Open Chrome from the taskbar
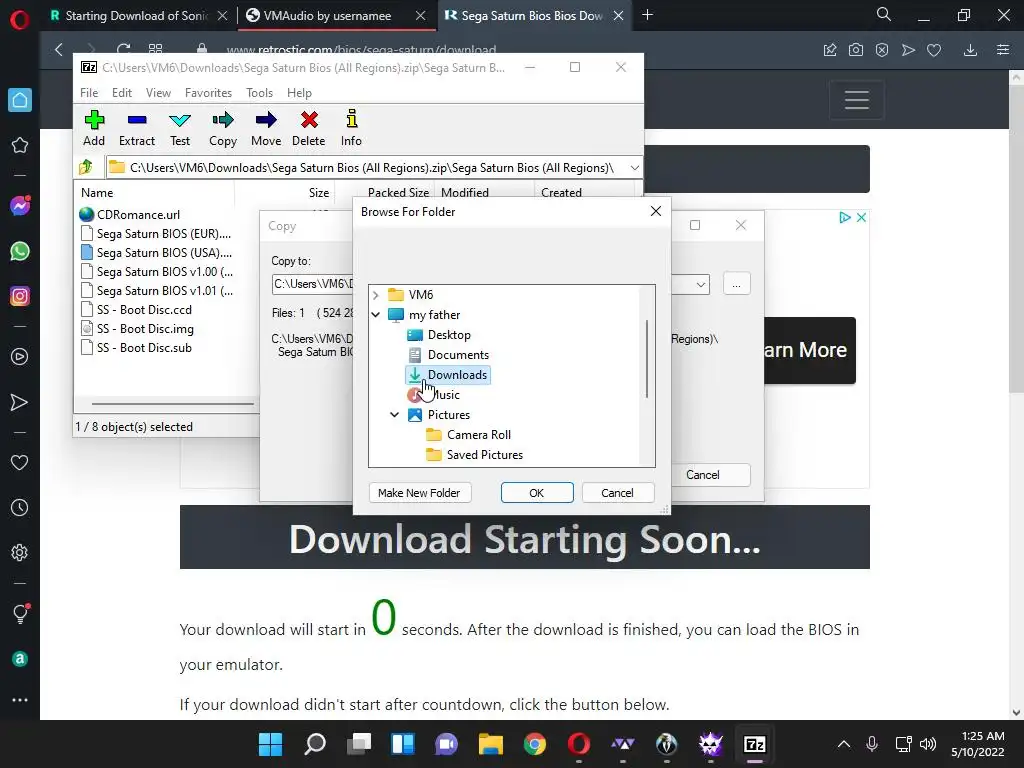This screenshot has height=768, width=1024. tap(535, 744)
